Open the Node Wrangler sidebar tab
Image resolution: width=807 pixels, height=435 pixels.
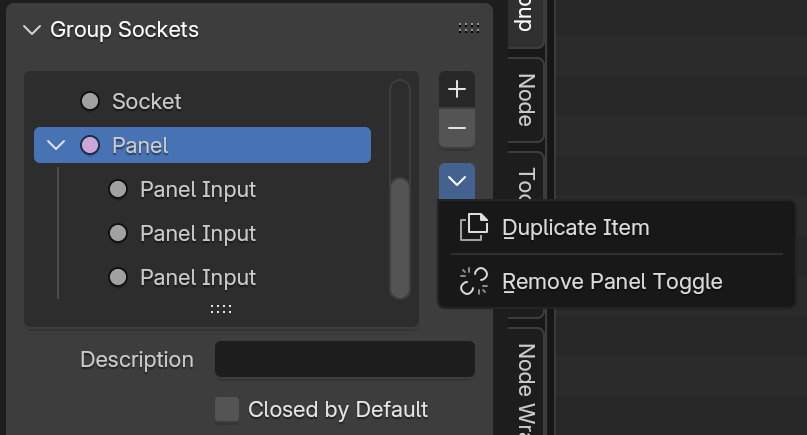coord(526,385)
